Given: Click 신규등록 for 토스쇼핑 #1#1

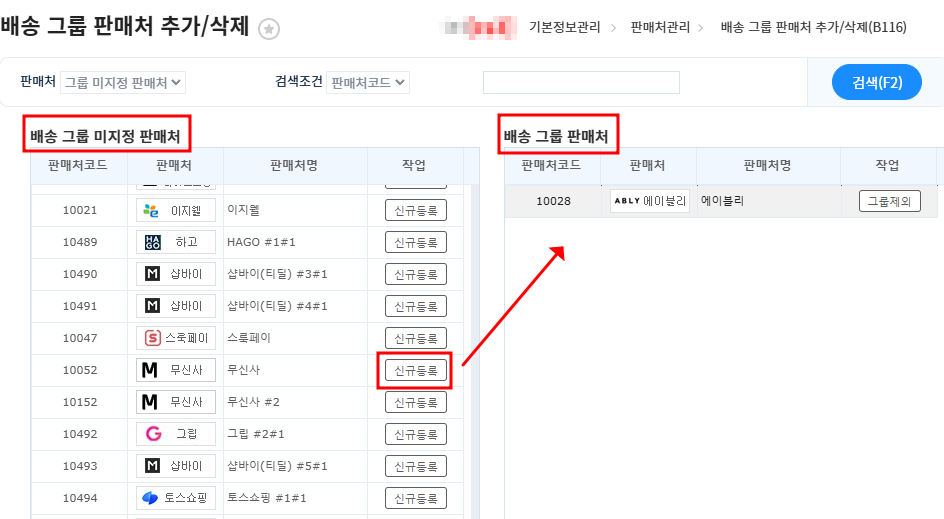Looking at the screenshot, I should [x=415, y=498].
